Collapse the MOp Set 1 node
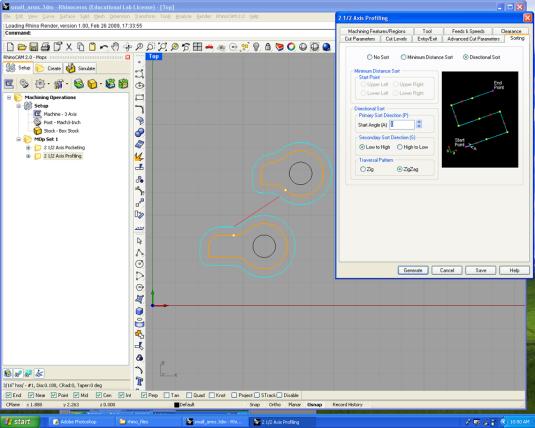 [x=19, y=139]
